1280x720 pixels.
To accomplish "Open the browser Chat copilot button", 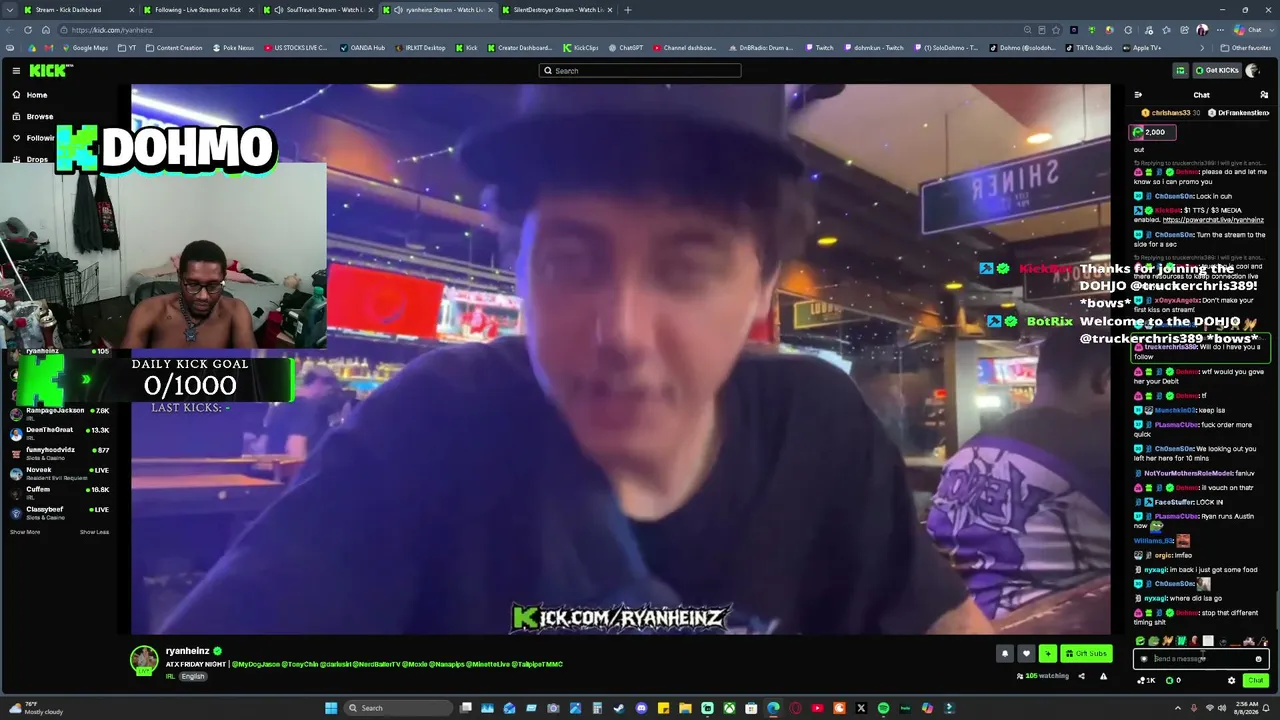I will 1248,30.
